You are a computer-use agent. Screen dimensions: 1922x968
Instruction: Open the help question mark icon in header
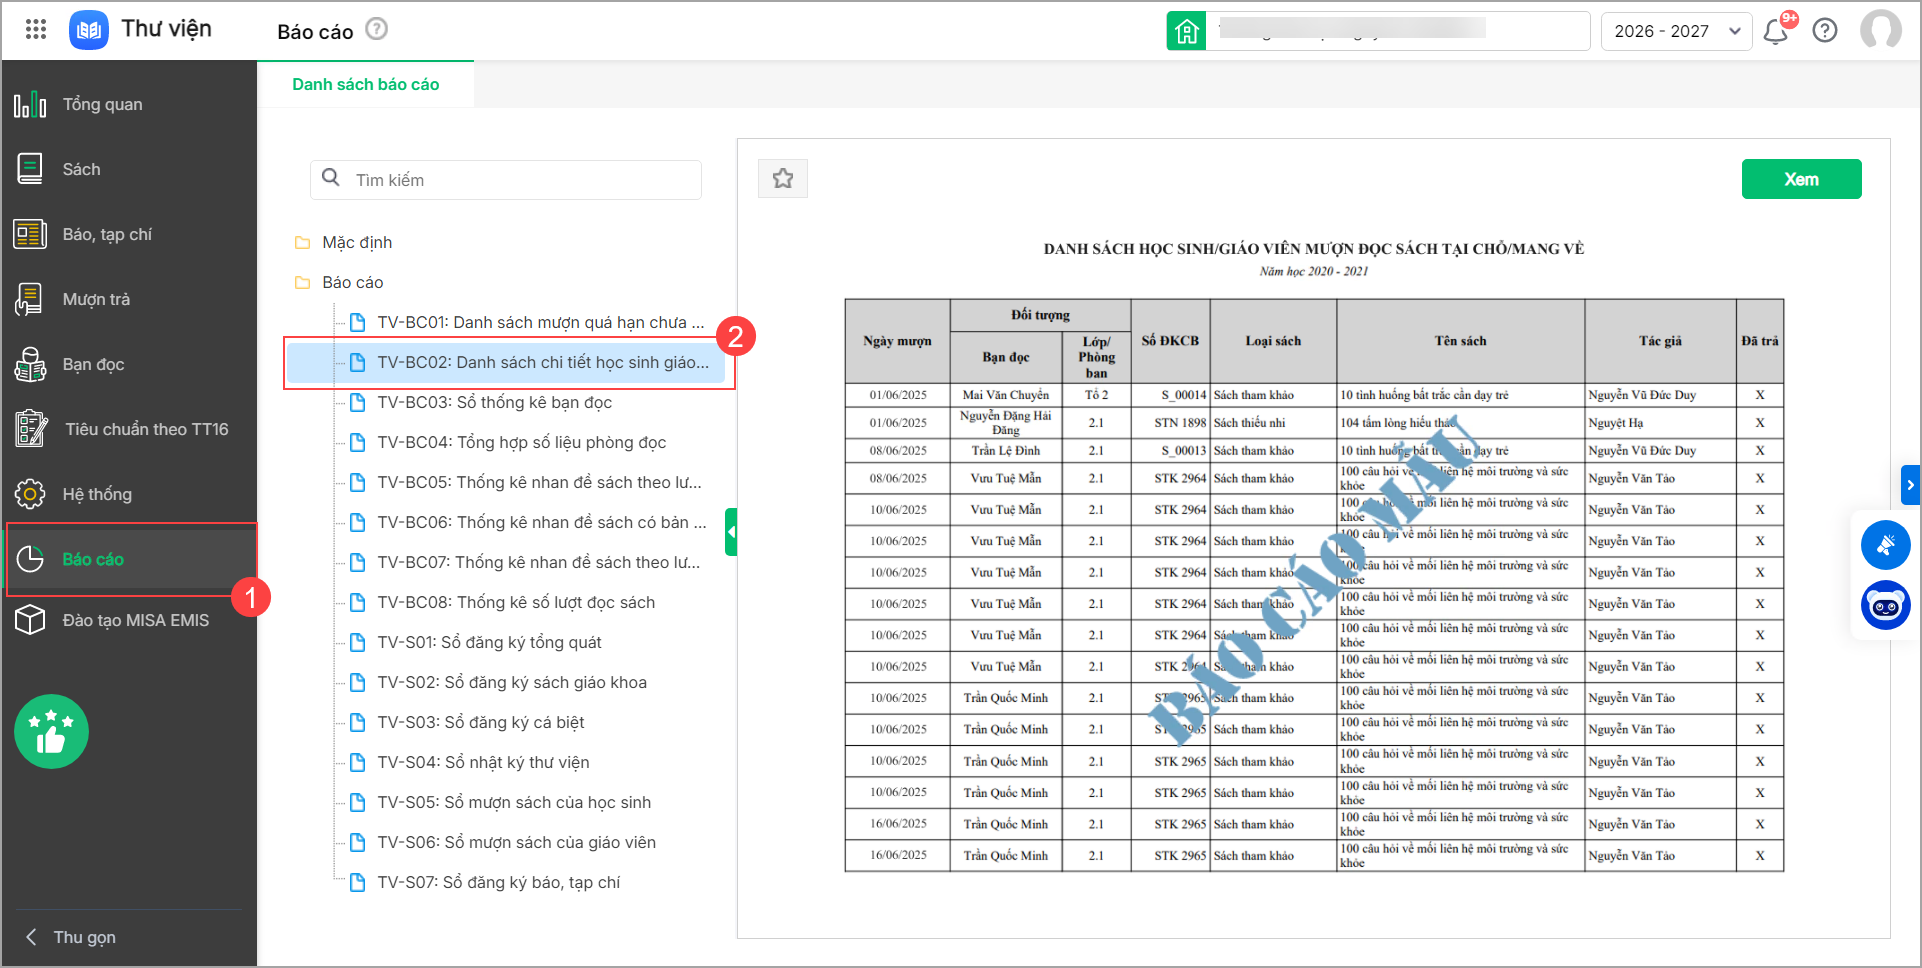[x=1825, y=31]
